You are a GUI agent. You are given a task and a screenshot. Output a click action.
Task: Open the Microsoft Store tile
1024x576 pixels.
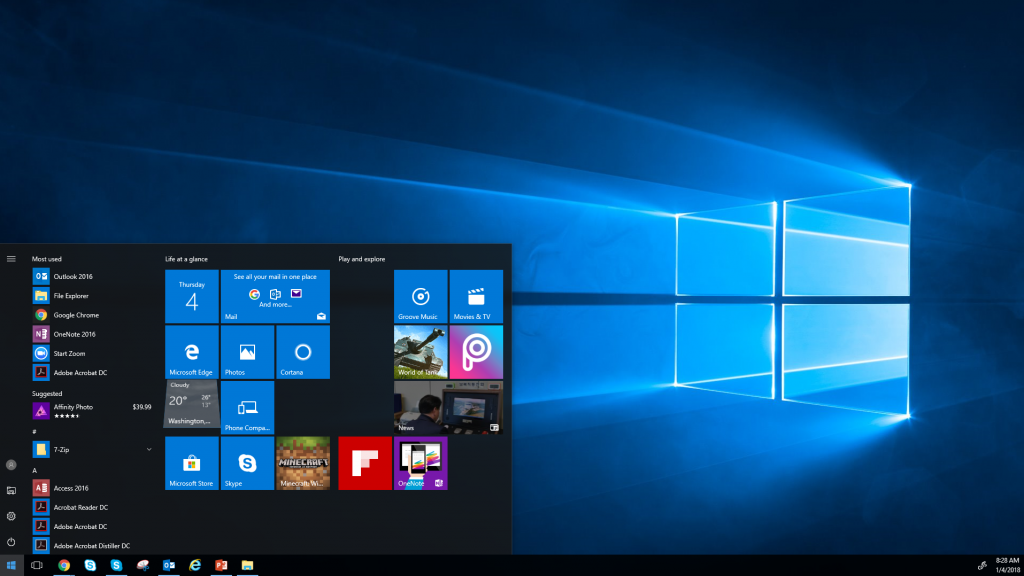tap(191, 463)
